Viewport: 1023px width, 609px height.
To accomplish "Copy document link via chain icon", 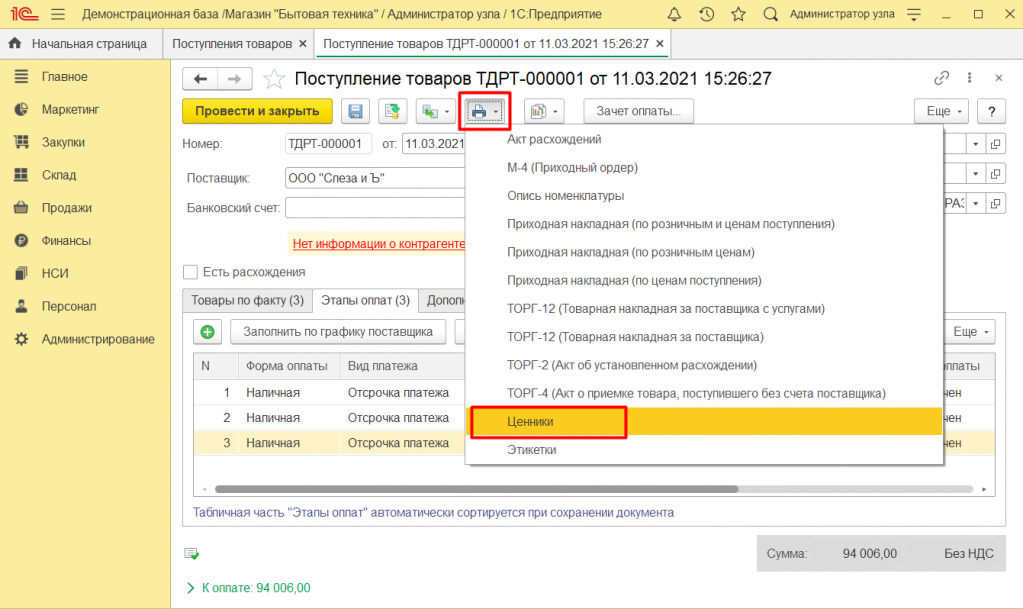I will click(941, 78).
